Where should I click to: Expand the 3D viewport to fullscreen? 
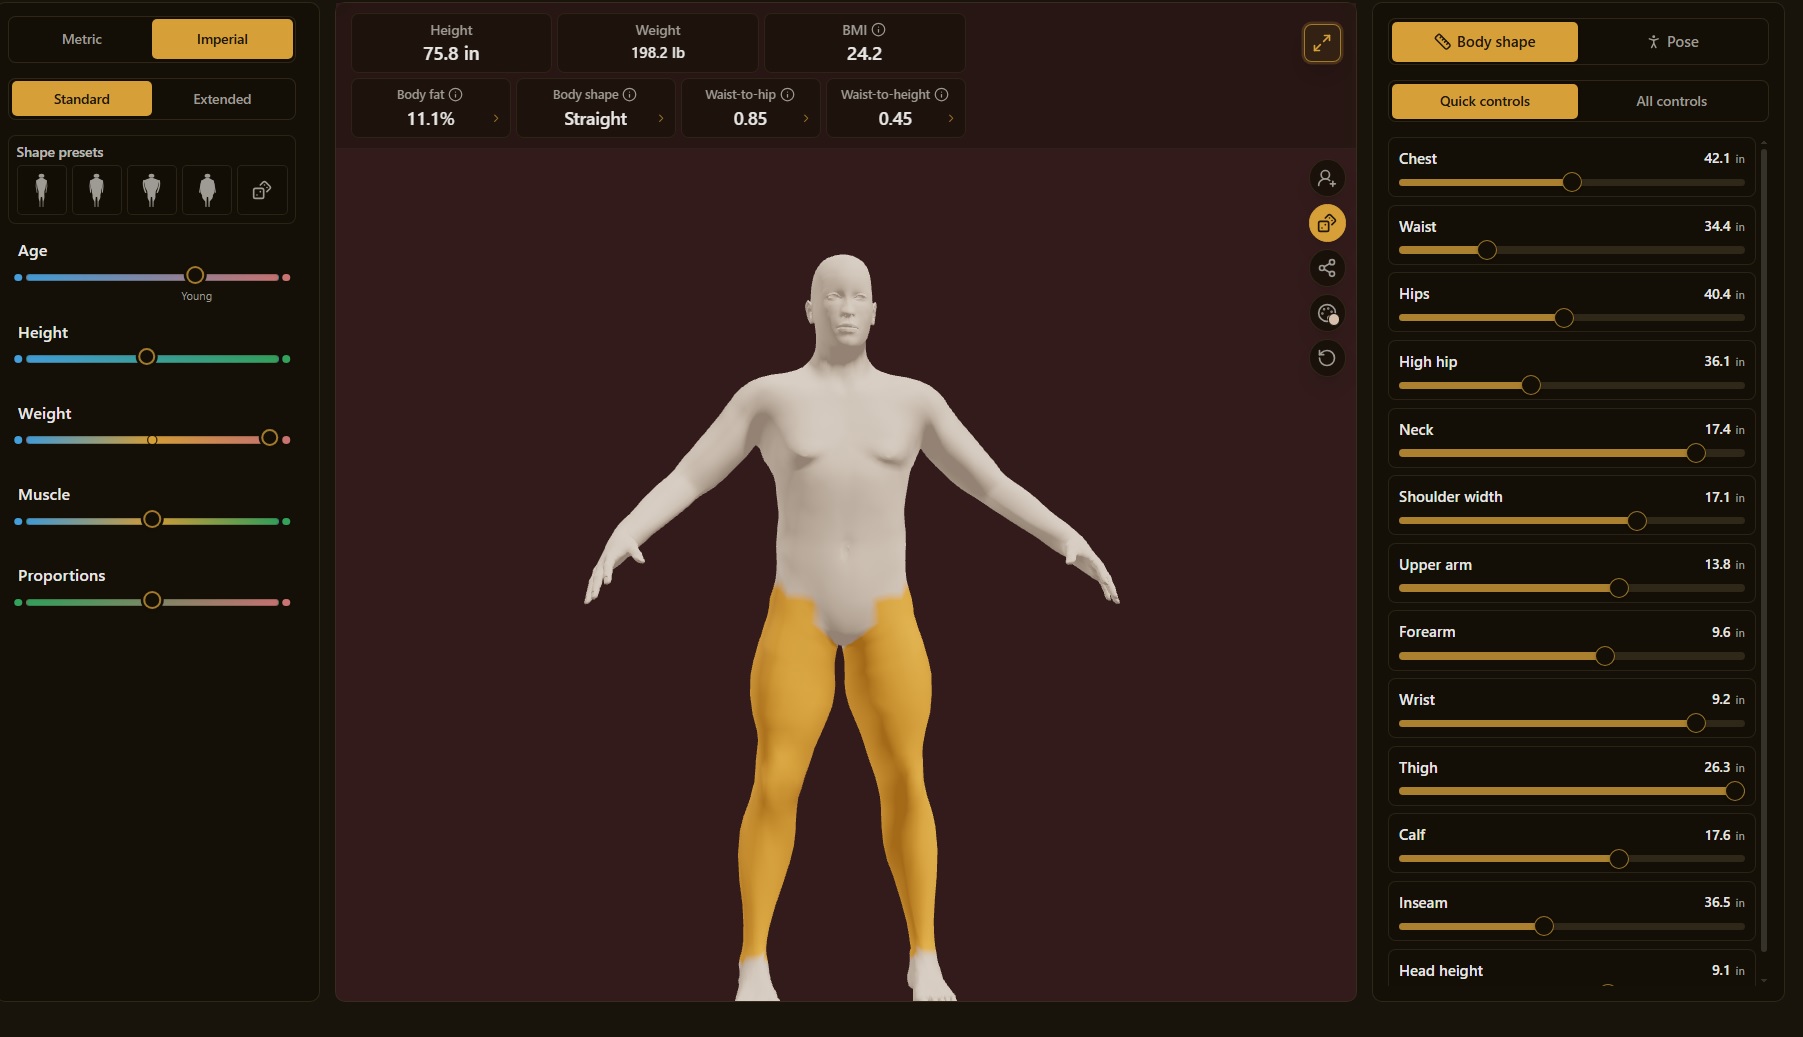[x=1322, y=43]
